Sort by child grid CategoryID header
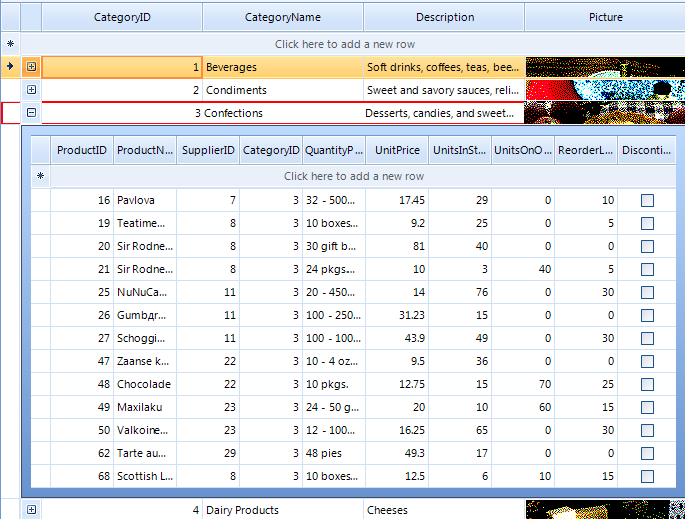This screenshot has width=685, height=519. coord(271,150)
